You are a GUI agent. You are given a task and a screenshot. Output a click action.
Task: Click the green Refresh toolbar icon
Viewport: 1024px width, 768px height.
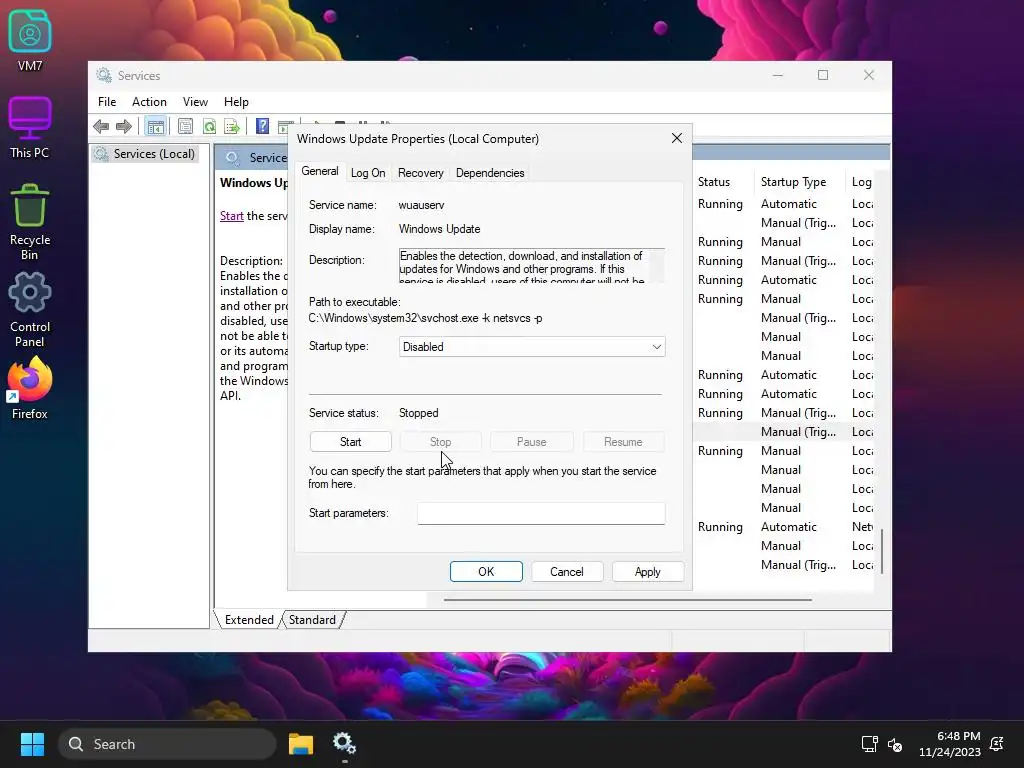pyautogui.click(x=209, y=126)
